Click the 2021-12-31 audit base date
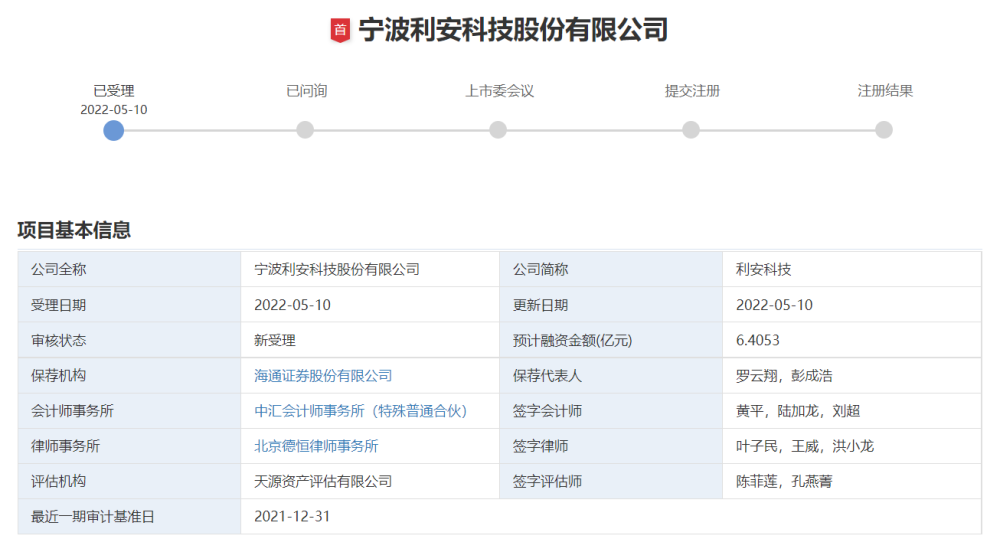 [292, 516]
